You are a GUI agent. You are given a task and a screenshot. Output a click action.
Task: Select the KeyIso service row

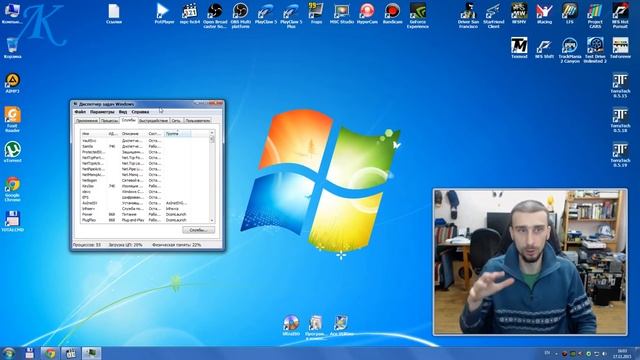145,186
